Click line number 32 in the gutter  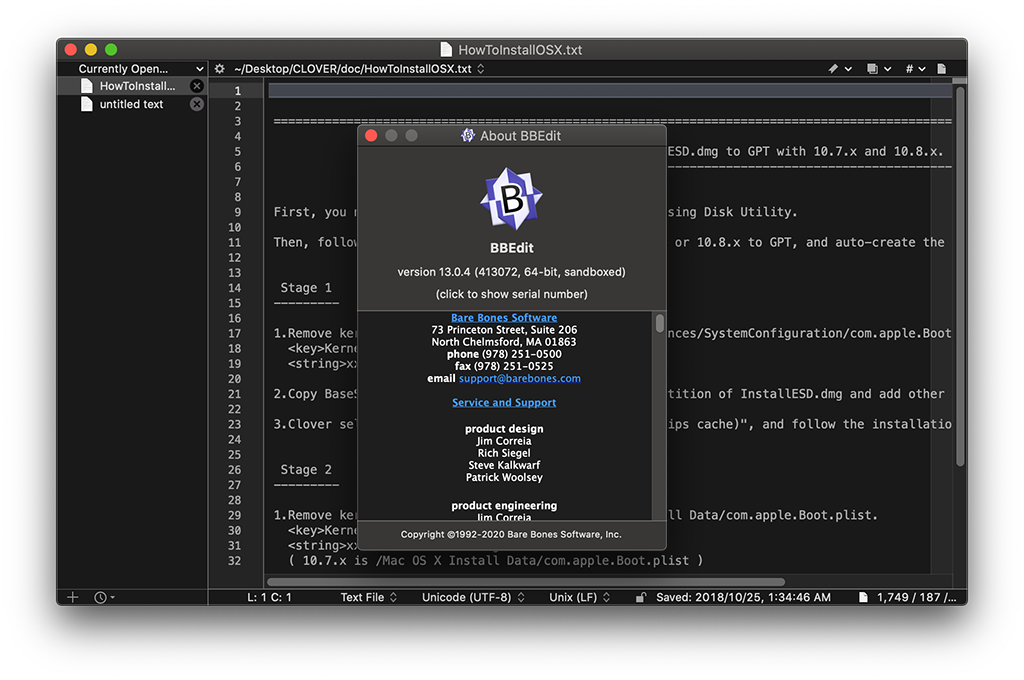click(x=234, y=560)
